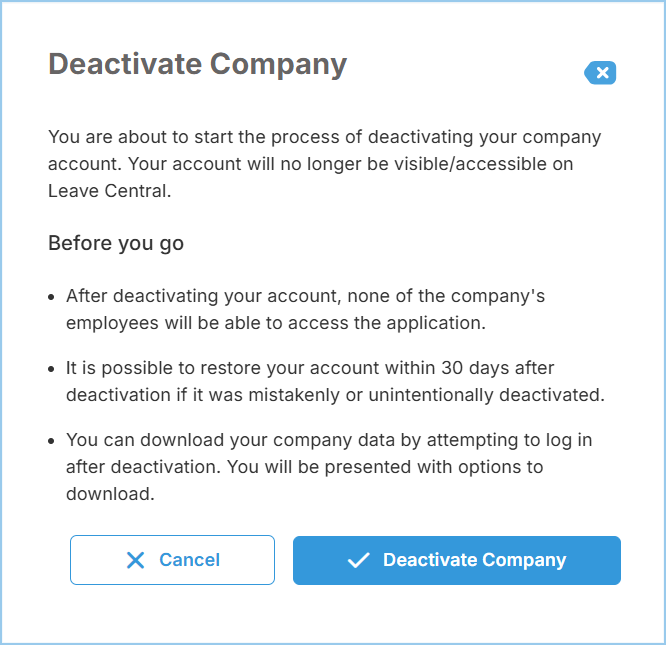
Task: Click the first bullet point marker
Action: [x=52, y=297]
